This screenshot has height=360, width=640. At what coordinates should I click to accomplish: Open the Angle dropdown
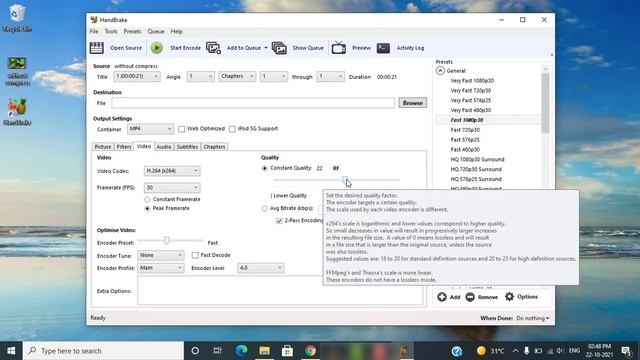pyautogui.click(x=200, y=76)
